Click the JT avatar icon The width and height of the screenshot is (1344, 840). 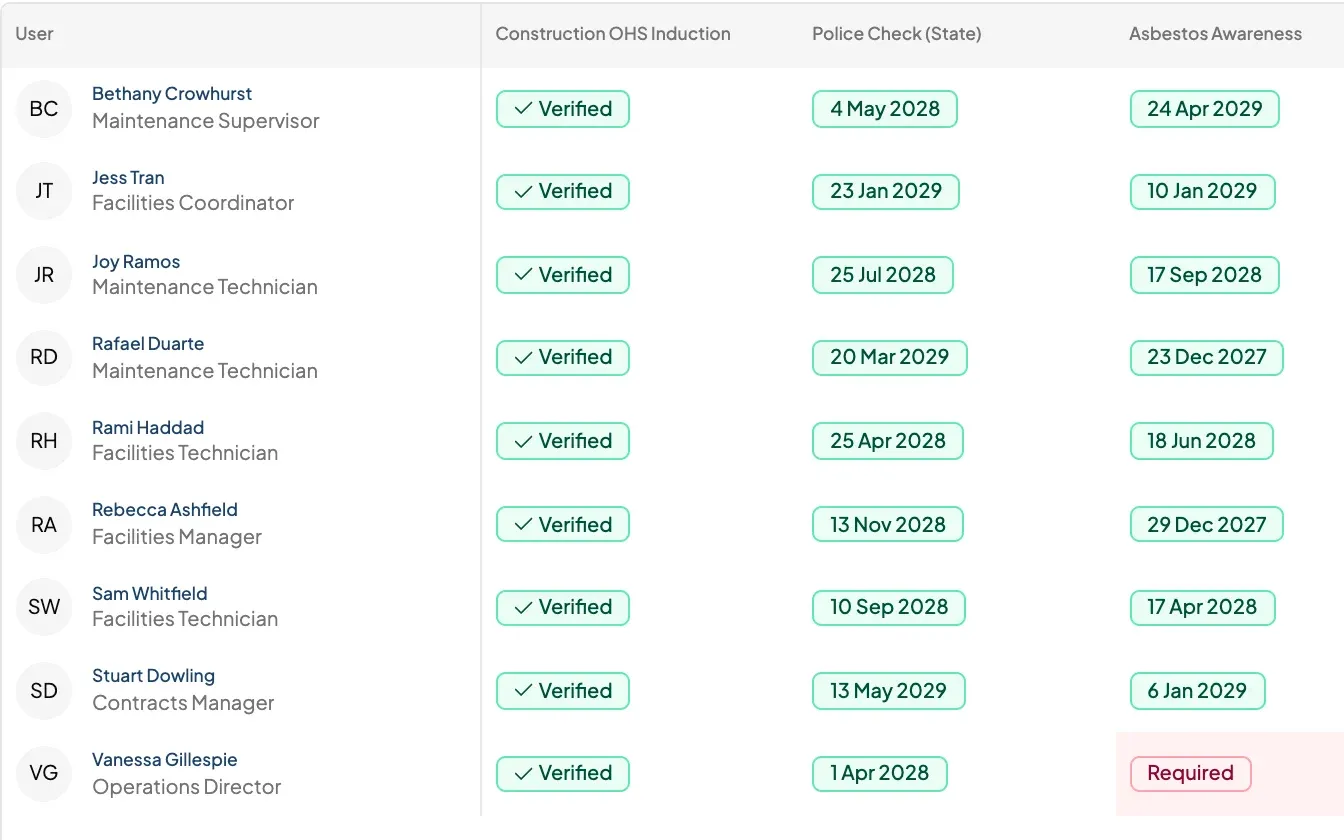(x=44, y=191)
